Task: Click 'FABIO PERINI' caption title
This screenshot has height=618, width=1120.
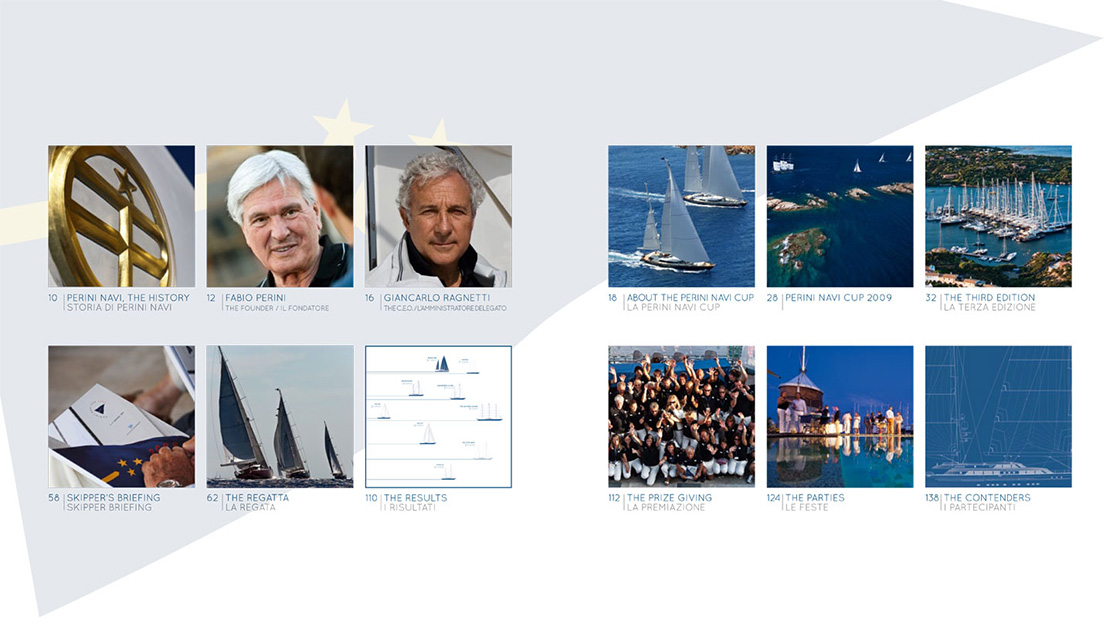Action: click(256, 297)
